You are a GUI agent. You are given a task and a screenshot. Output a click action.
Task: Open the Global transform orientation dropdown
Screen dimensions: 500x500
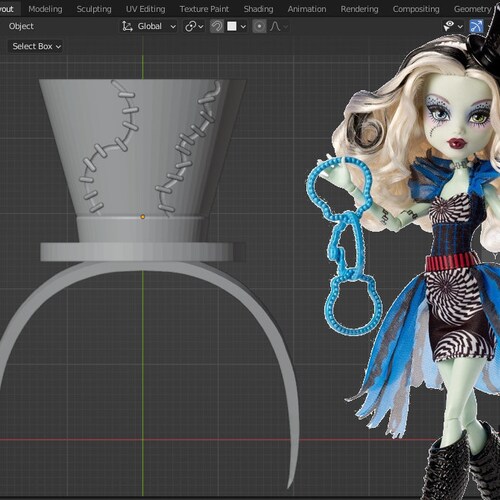pyautogui.click(x=148, y=26)
